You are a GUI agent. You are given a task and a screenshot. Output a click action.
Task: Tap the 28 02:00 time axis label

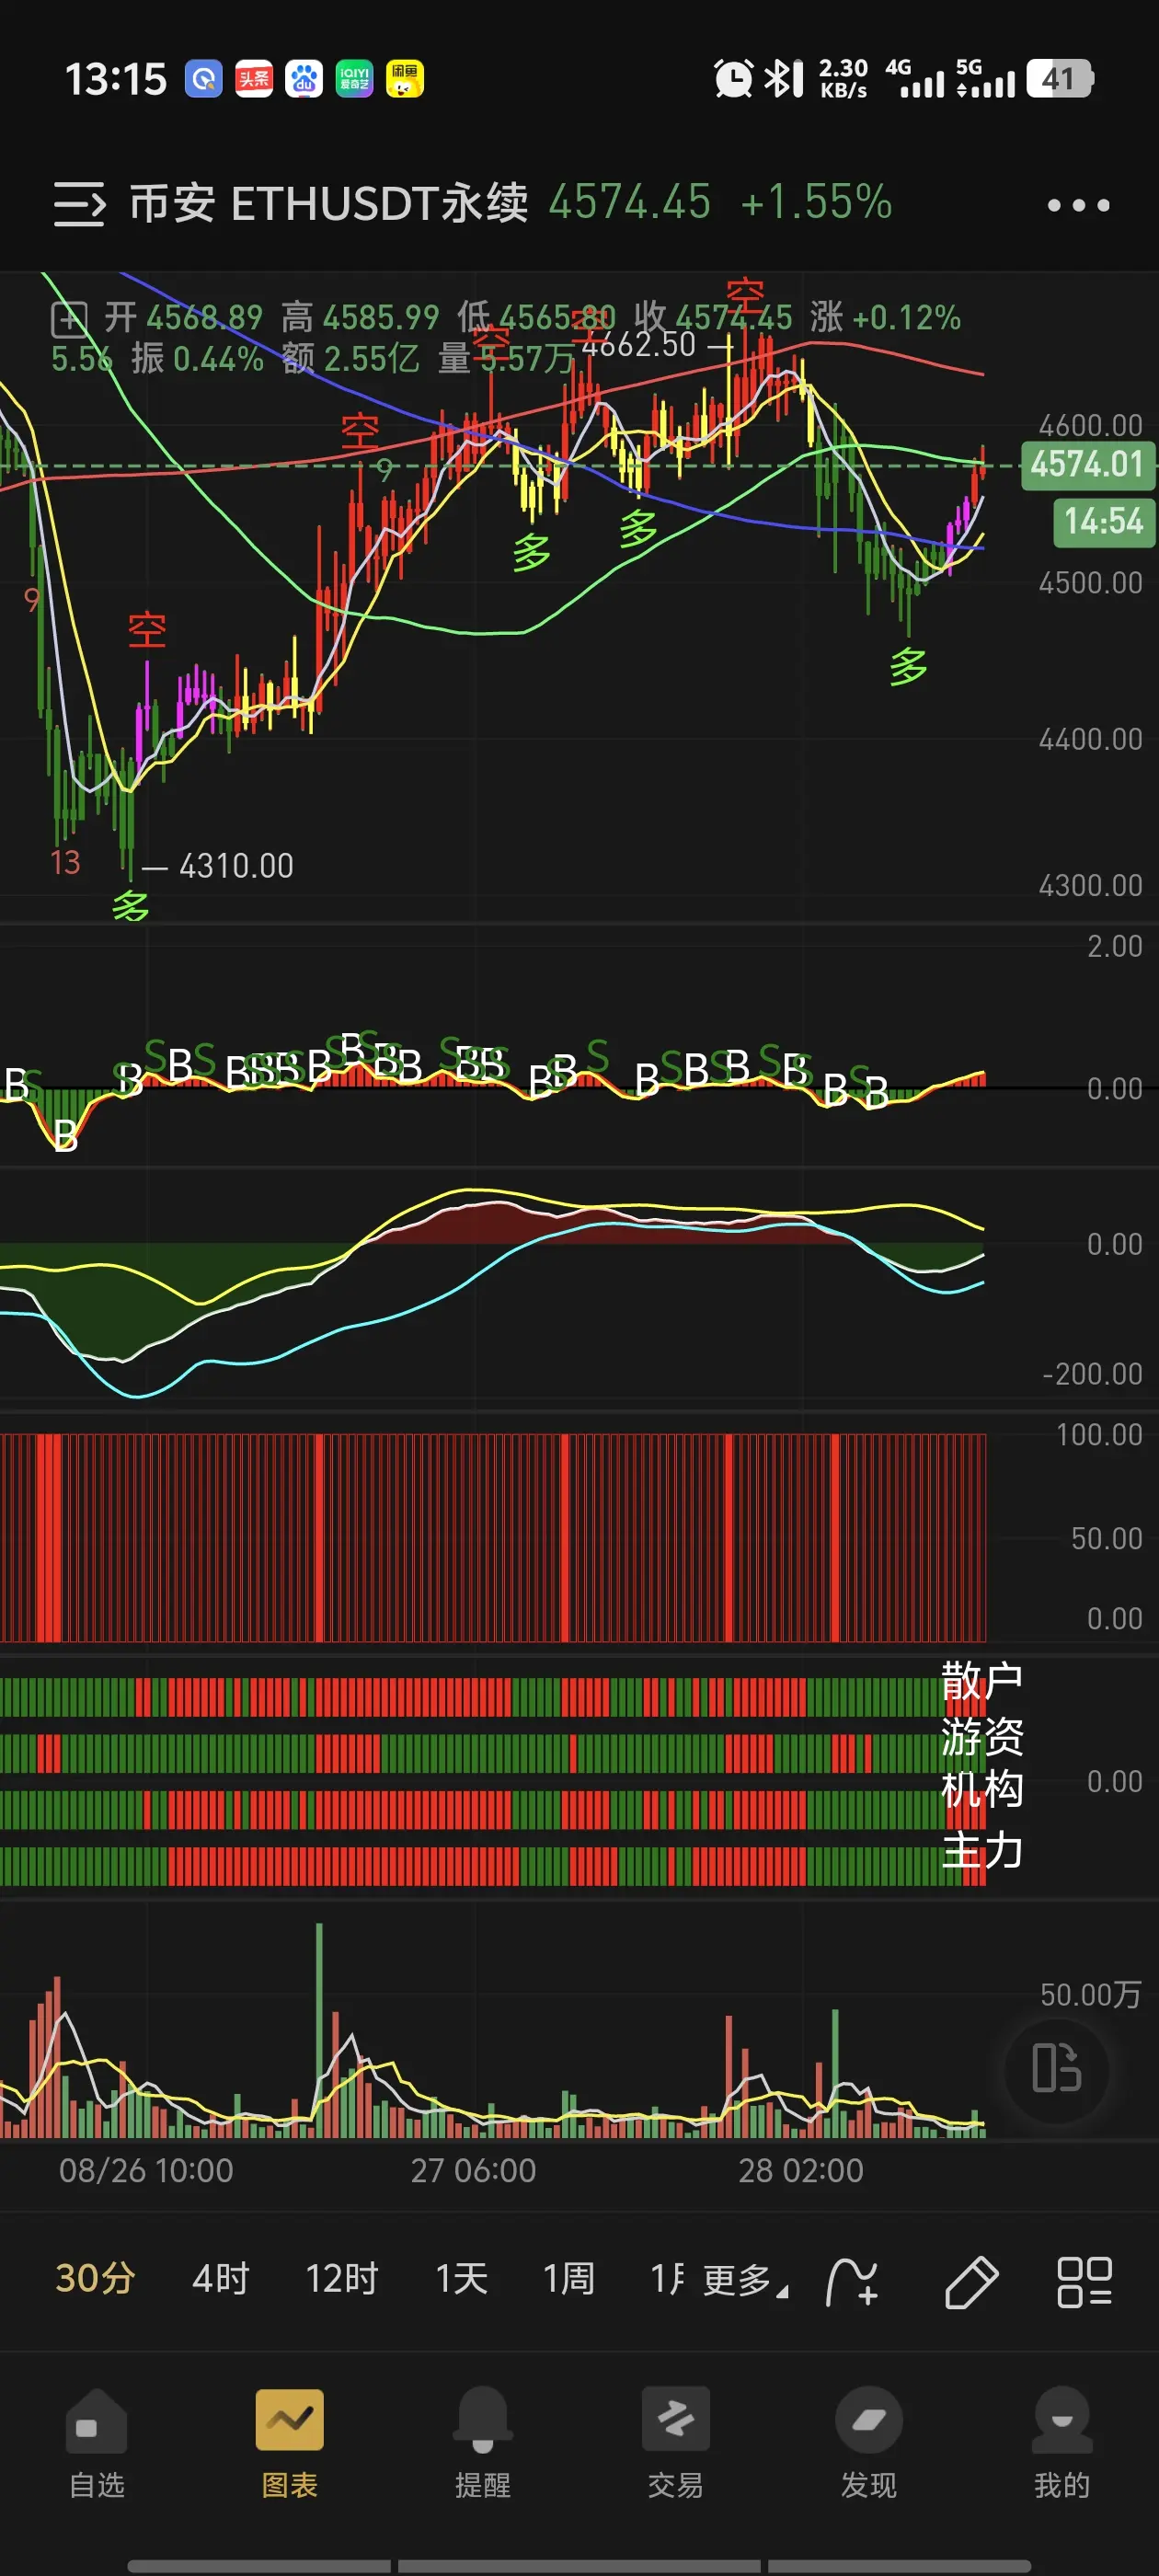coord(801,2171)
